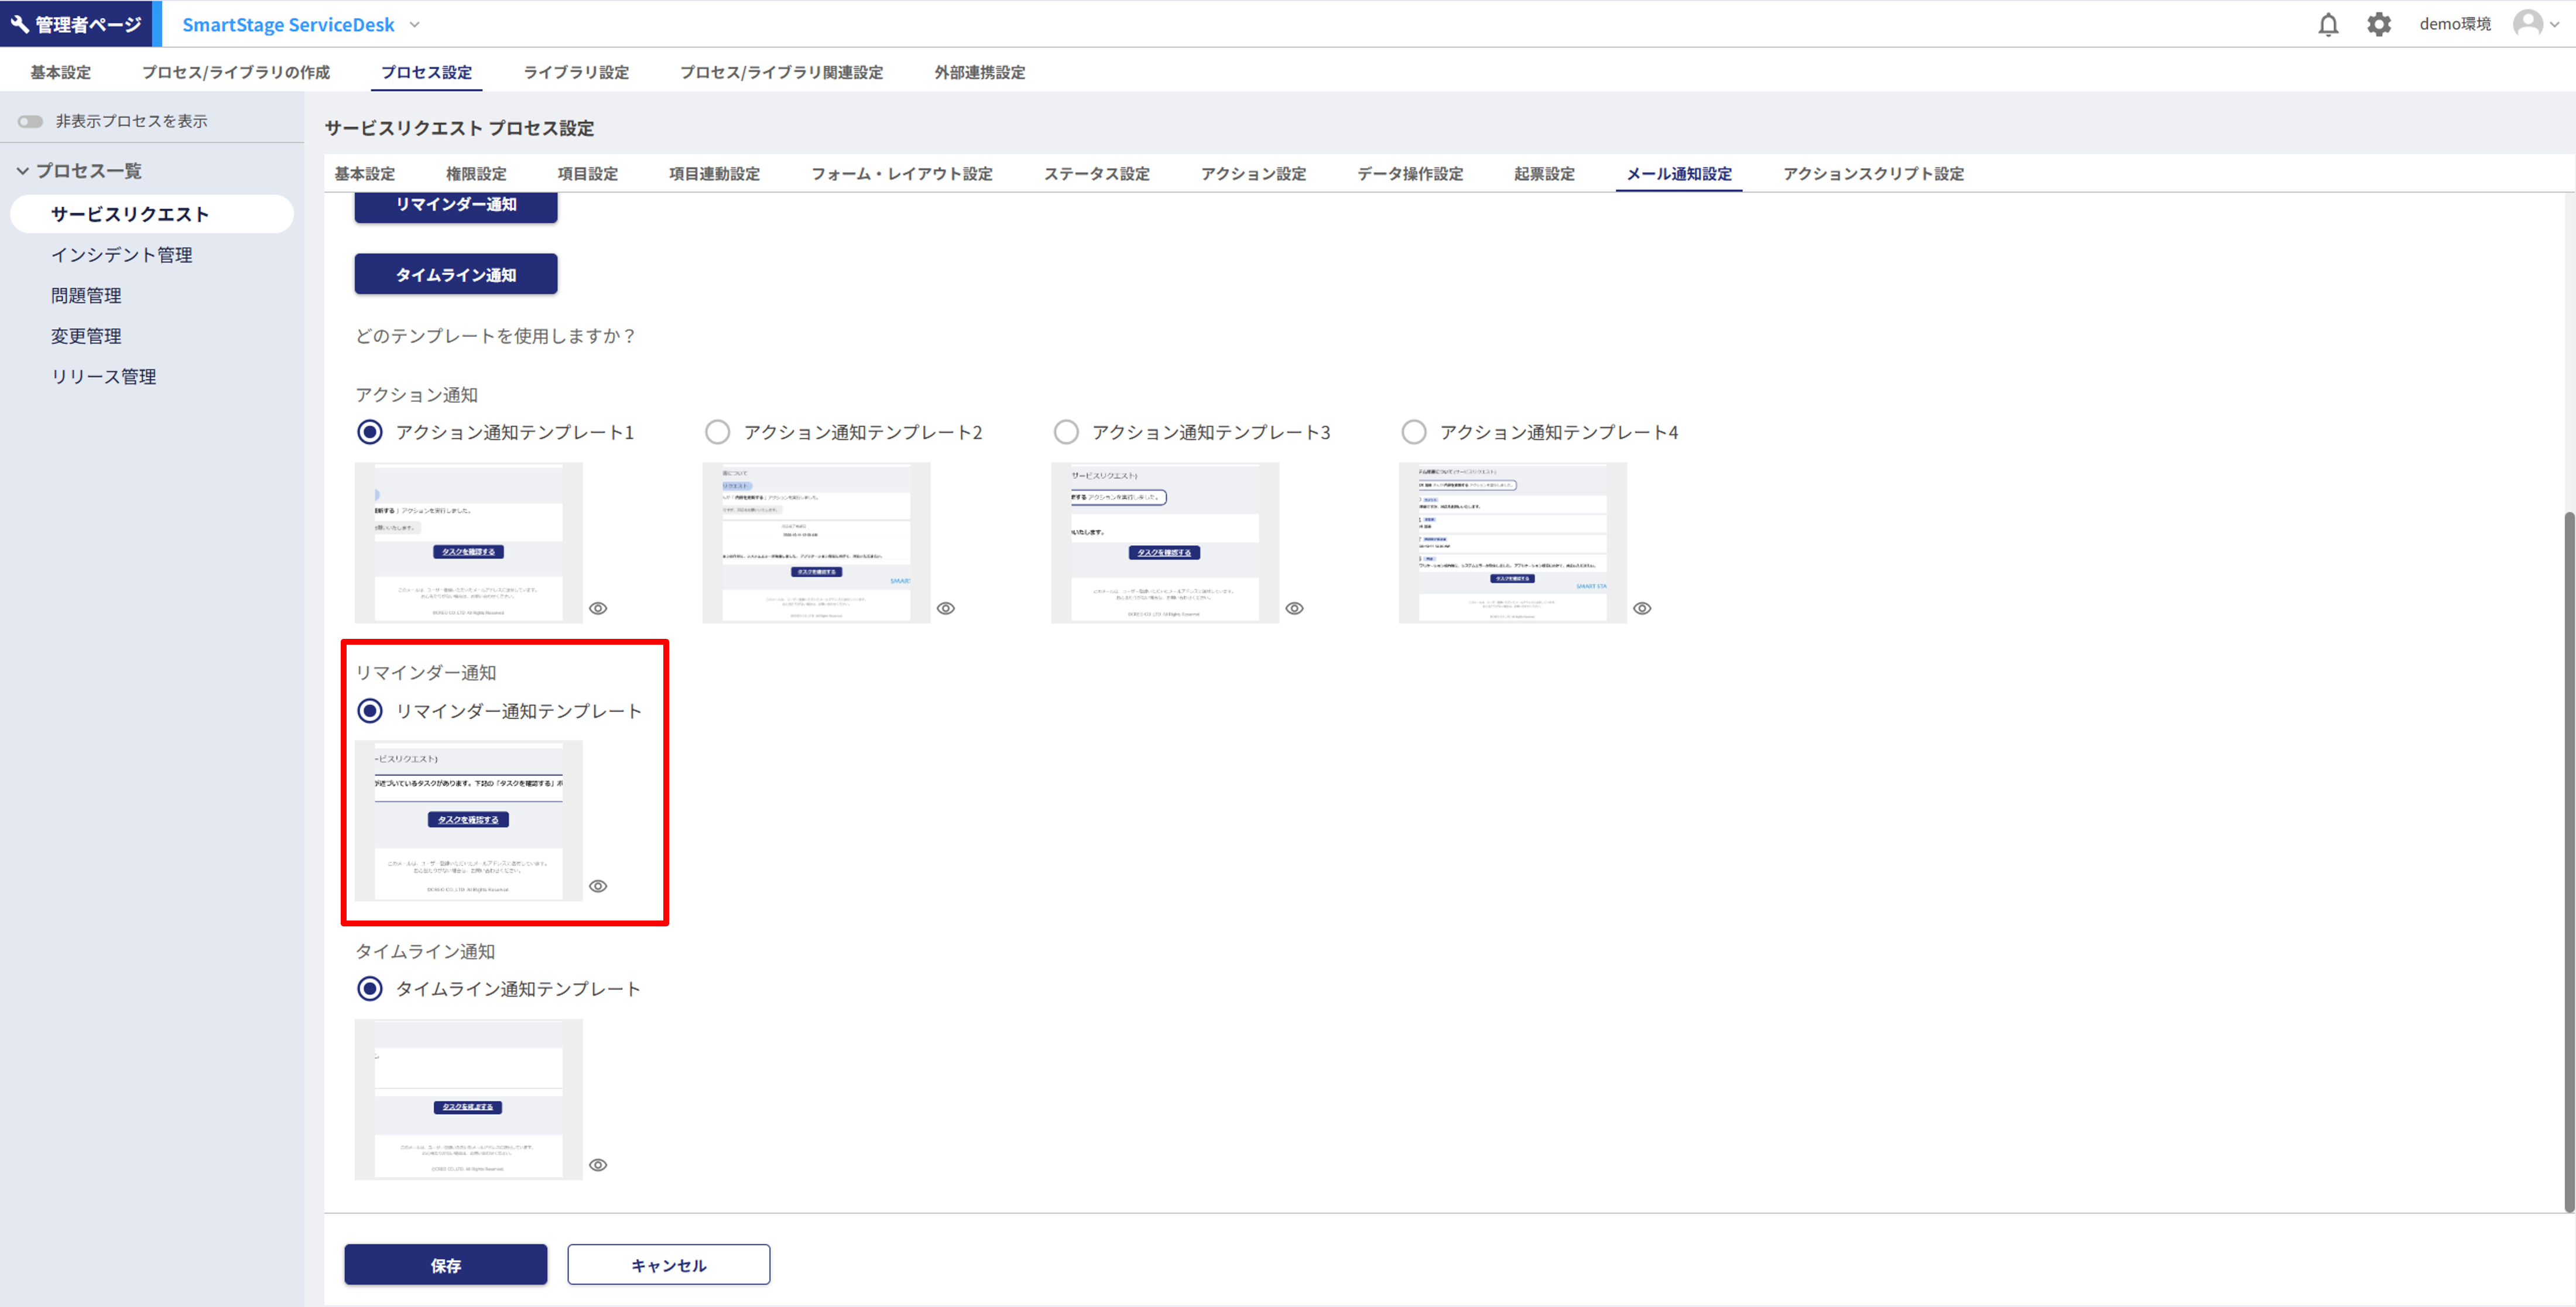Click the 管理者ページ wrench icon
The image size is (2576, 1307).
coord(20,24)
